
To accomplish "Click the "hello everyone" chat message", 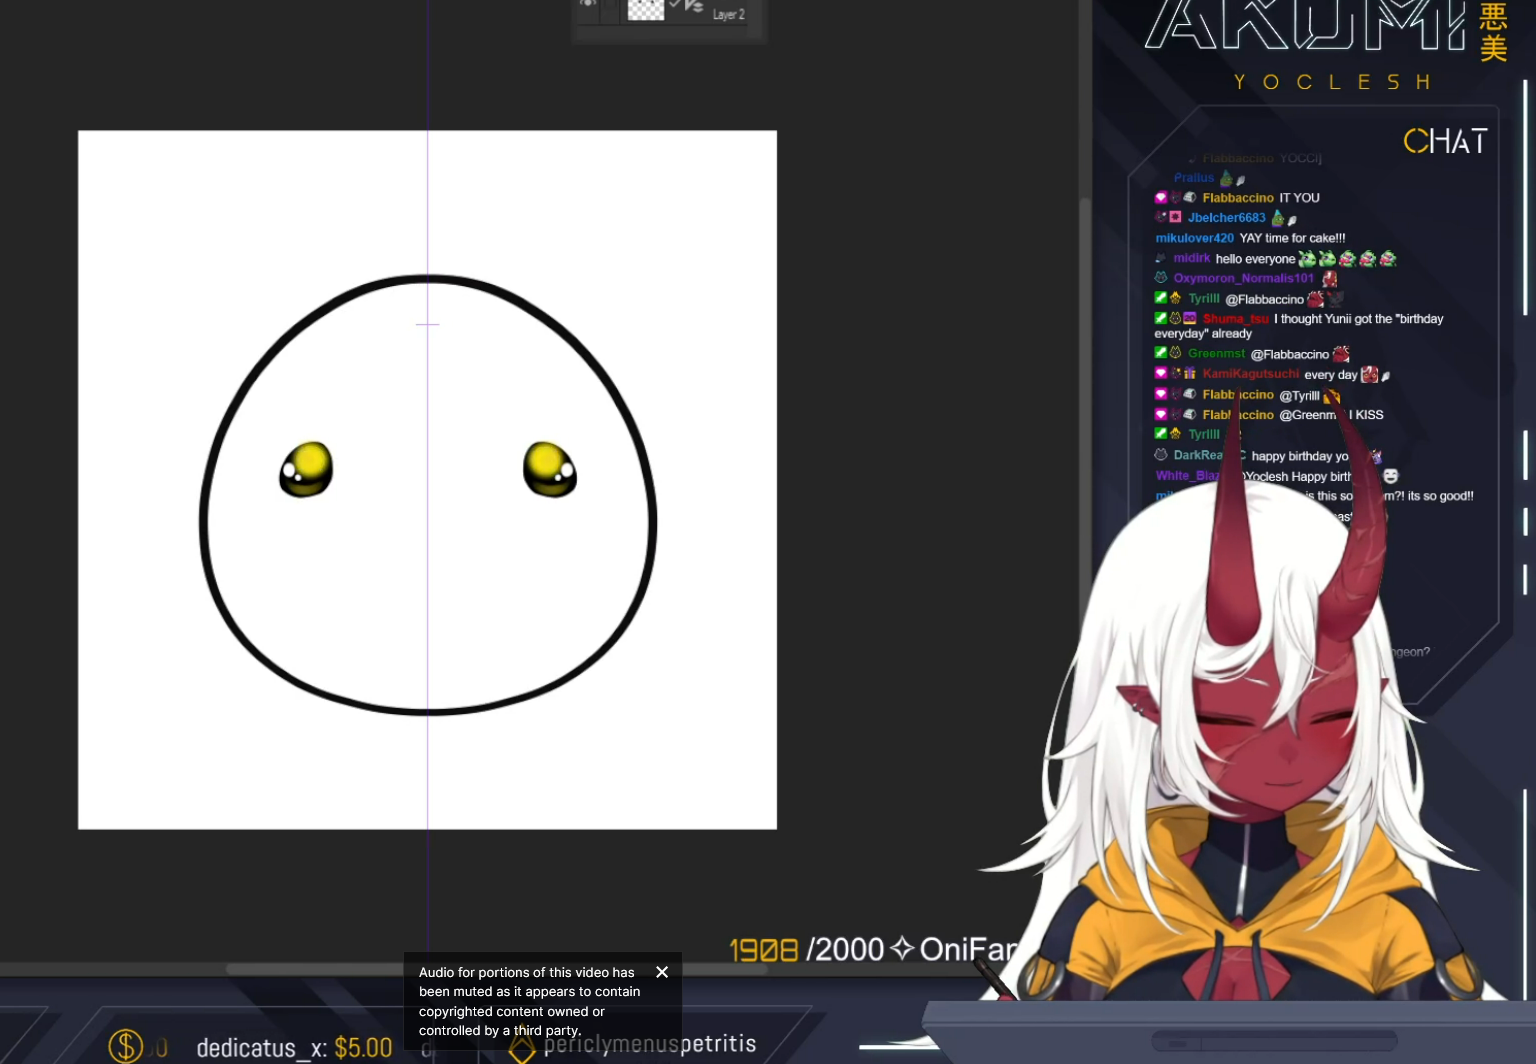I will [1255, 259].
